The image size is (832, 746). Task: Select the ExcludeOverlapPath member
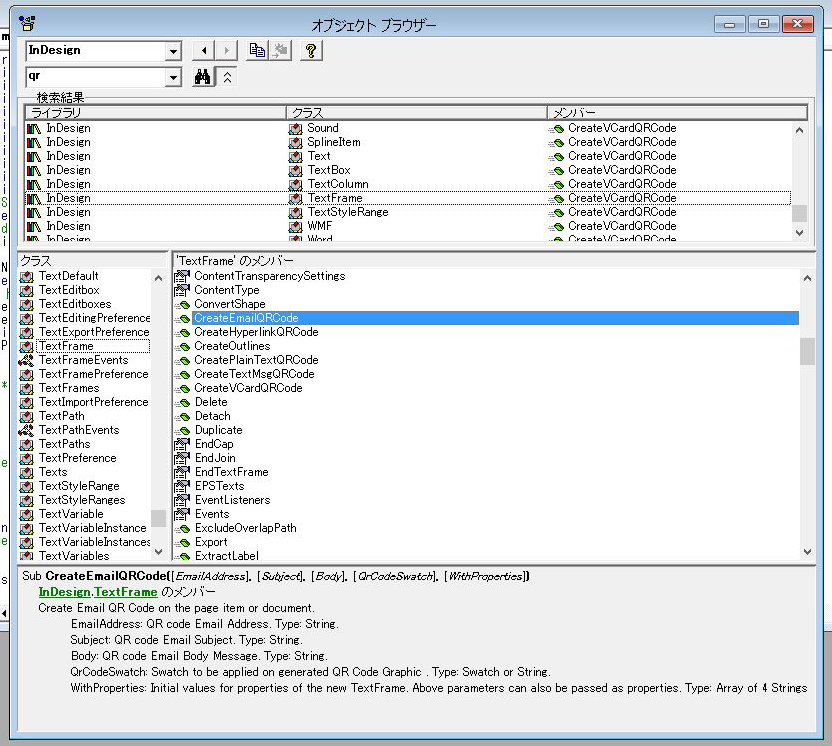[246, 528]
